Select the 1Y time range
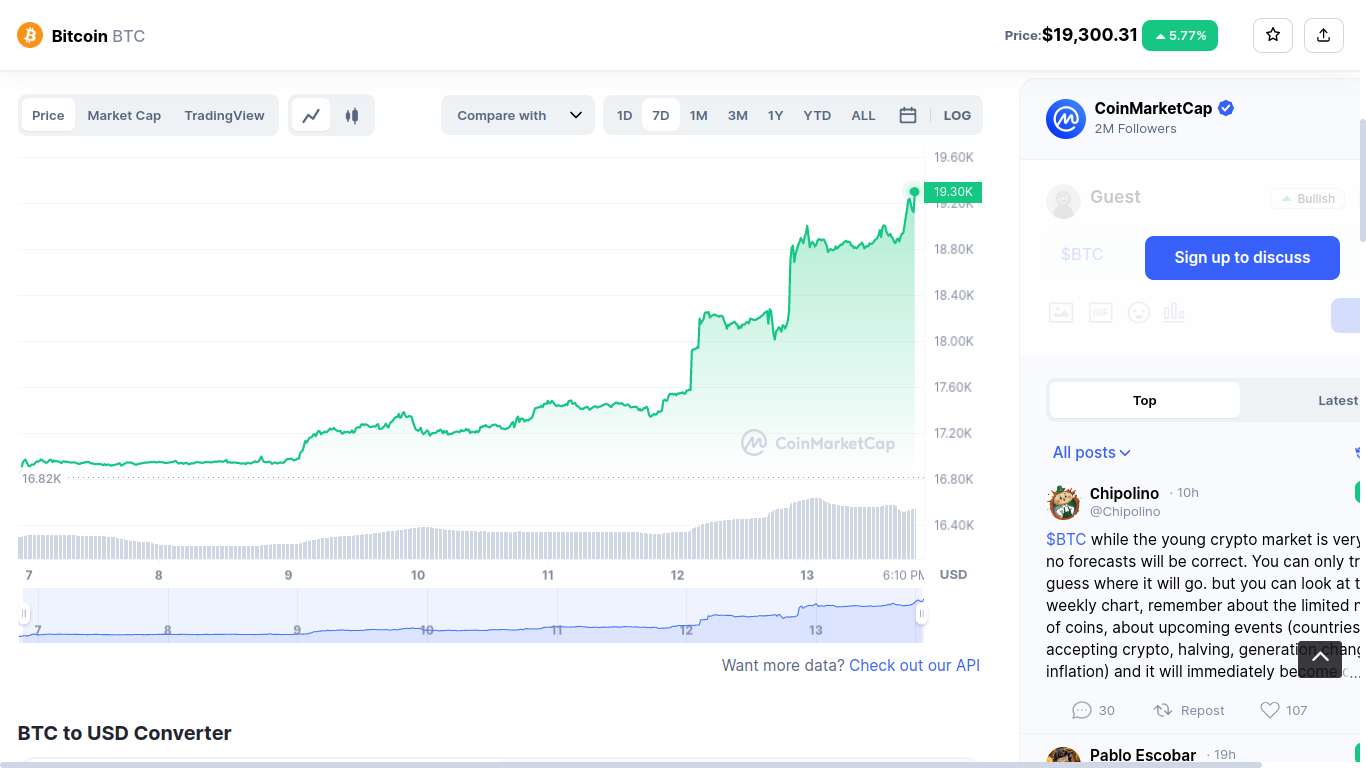Image resolution: width=1366 pixels, height=768 pixels. pos(776,115)
